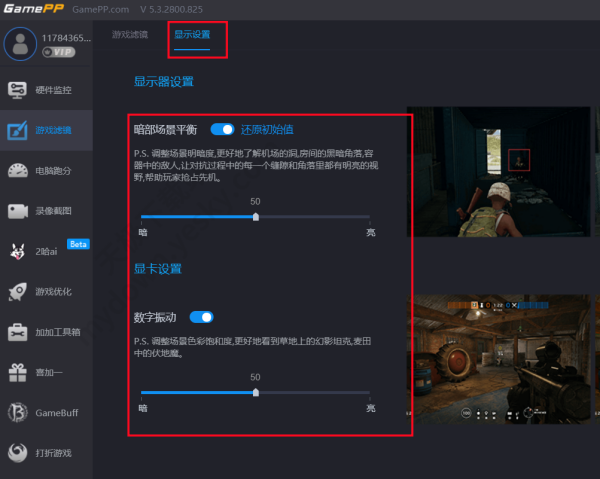Open the 录像截图 video camera icon
The height and width of the screenshot is (479, 600).
(17, 211)
